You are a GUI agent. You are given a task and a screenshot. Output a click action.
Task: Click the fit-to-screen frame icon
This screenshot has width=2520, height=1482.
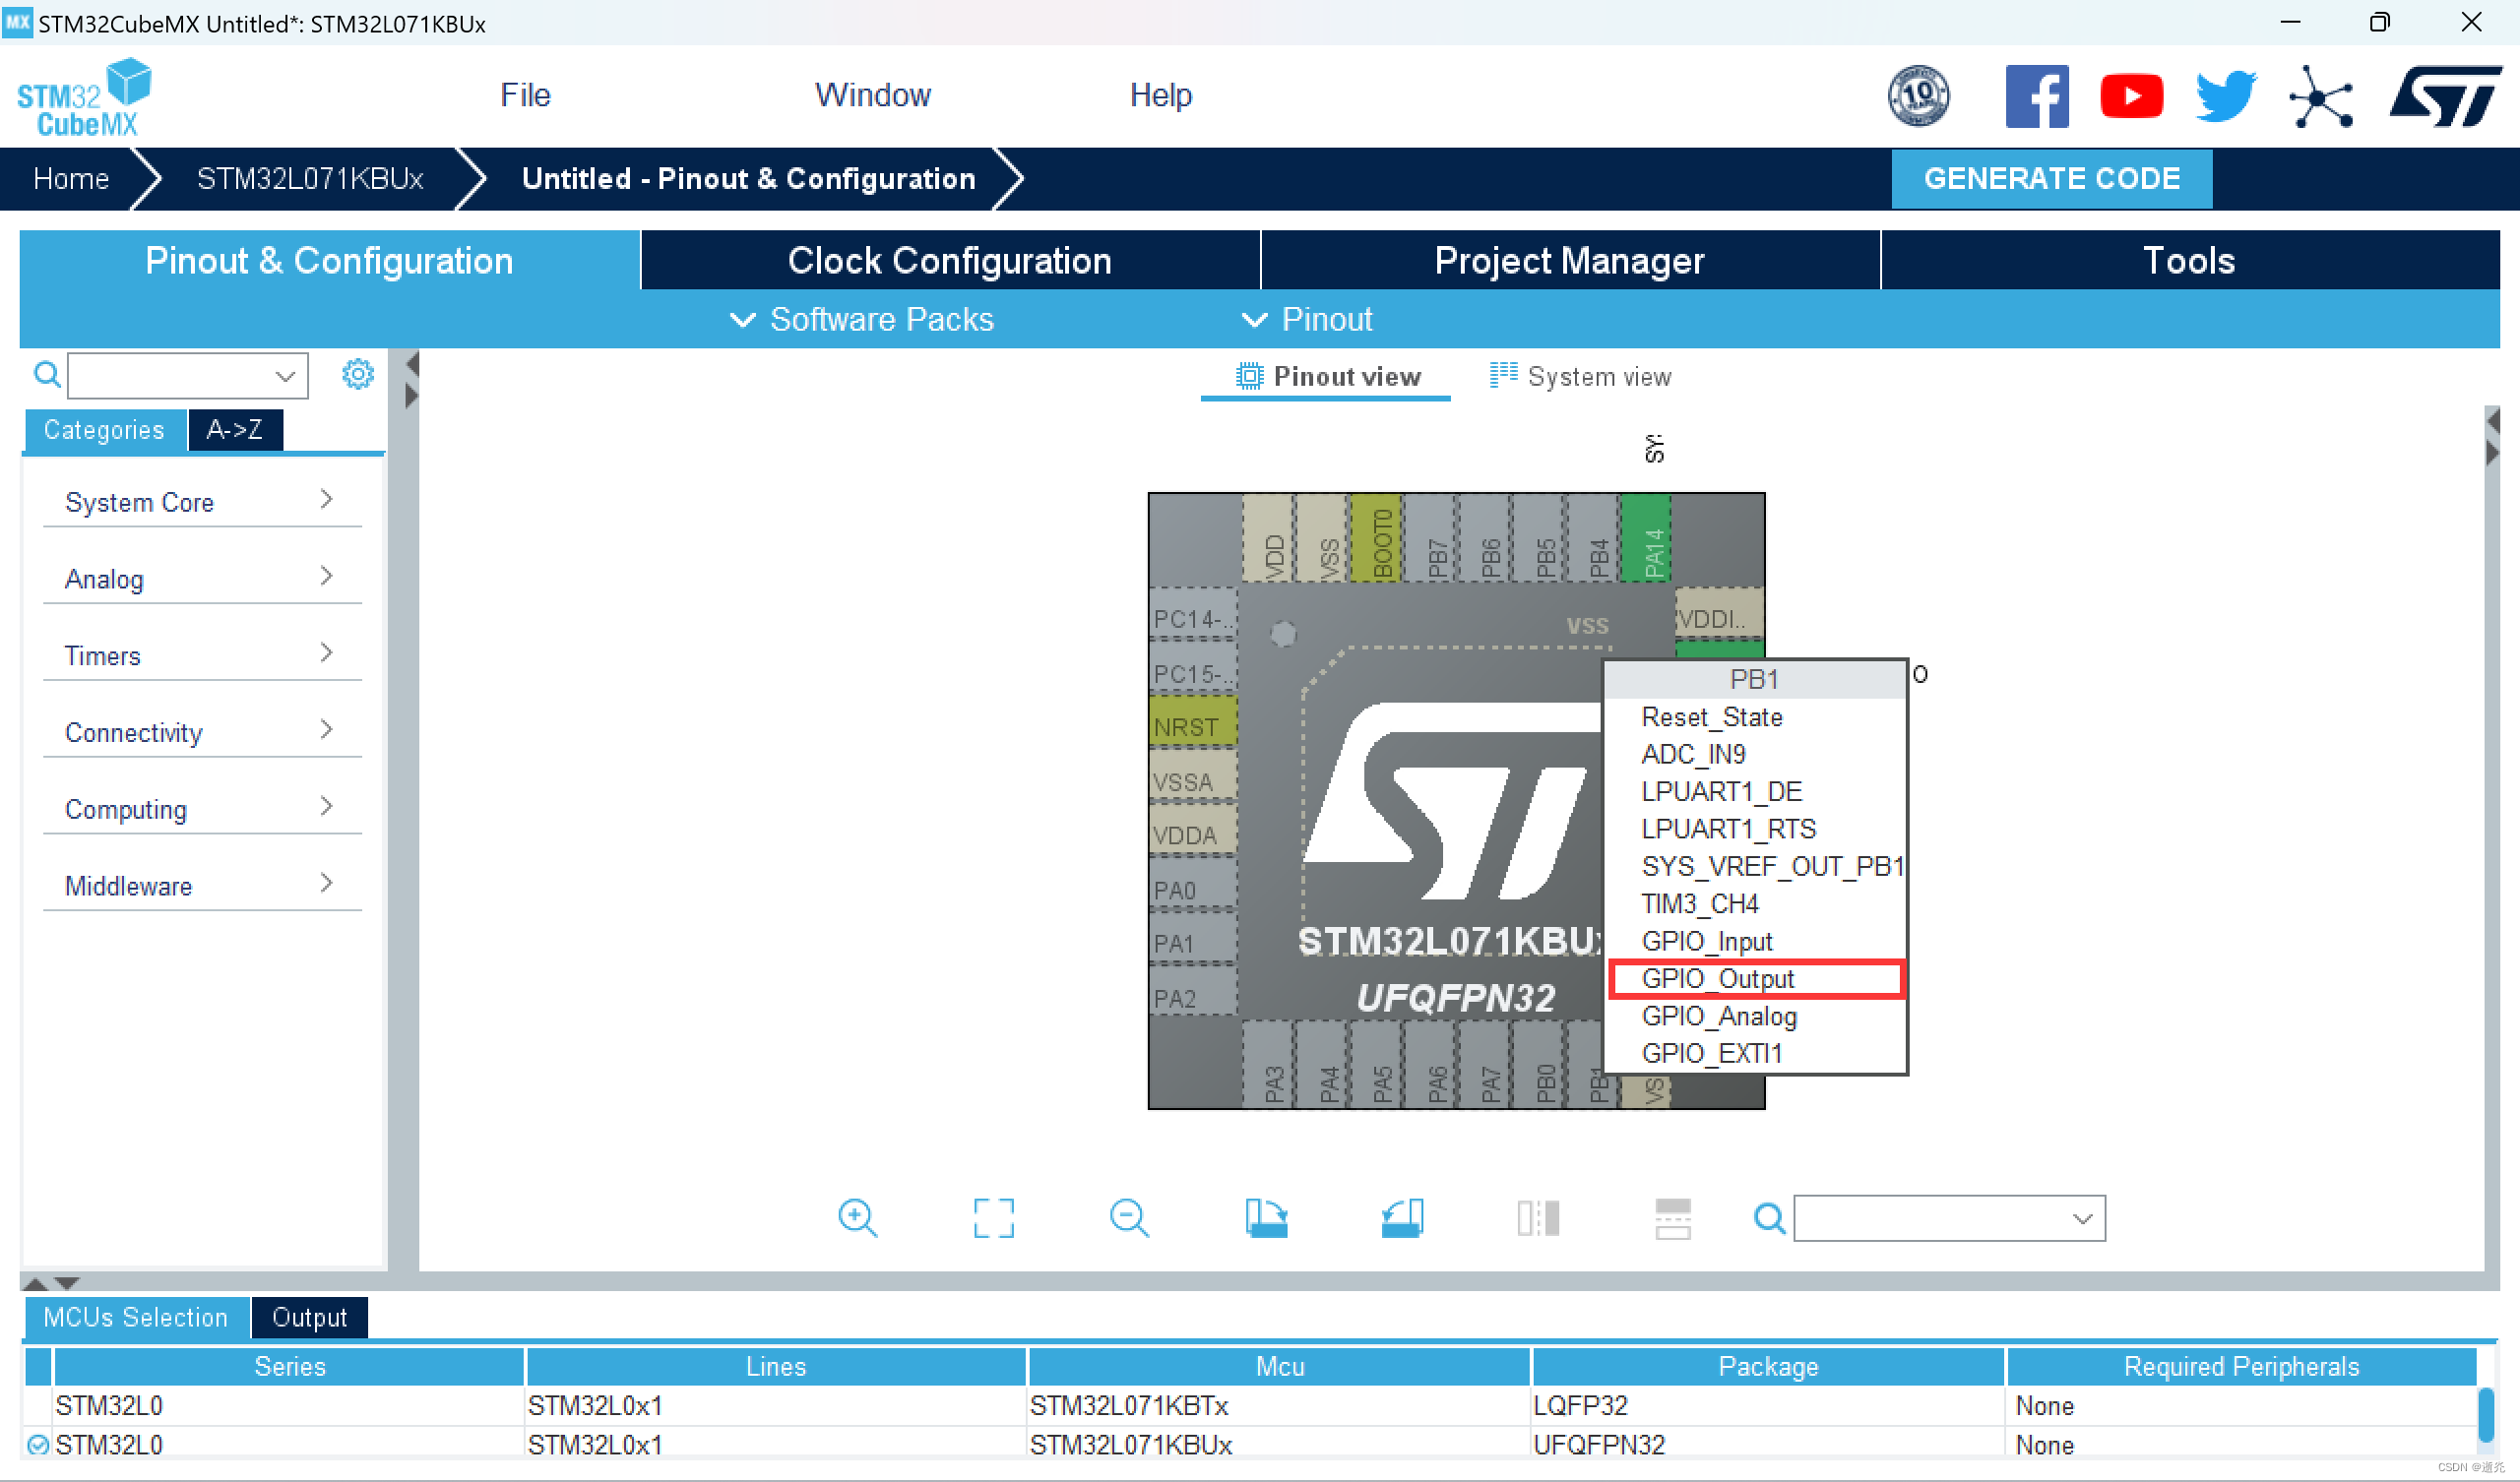pyautogui.click(x=993, y=1218)
